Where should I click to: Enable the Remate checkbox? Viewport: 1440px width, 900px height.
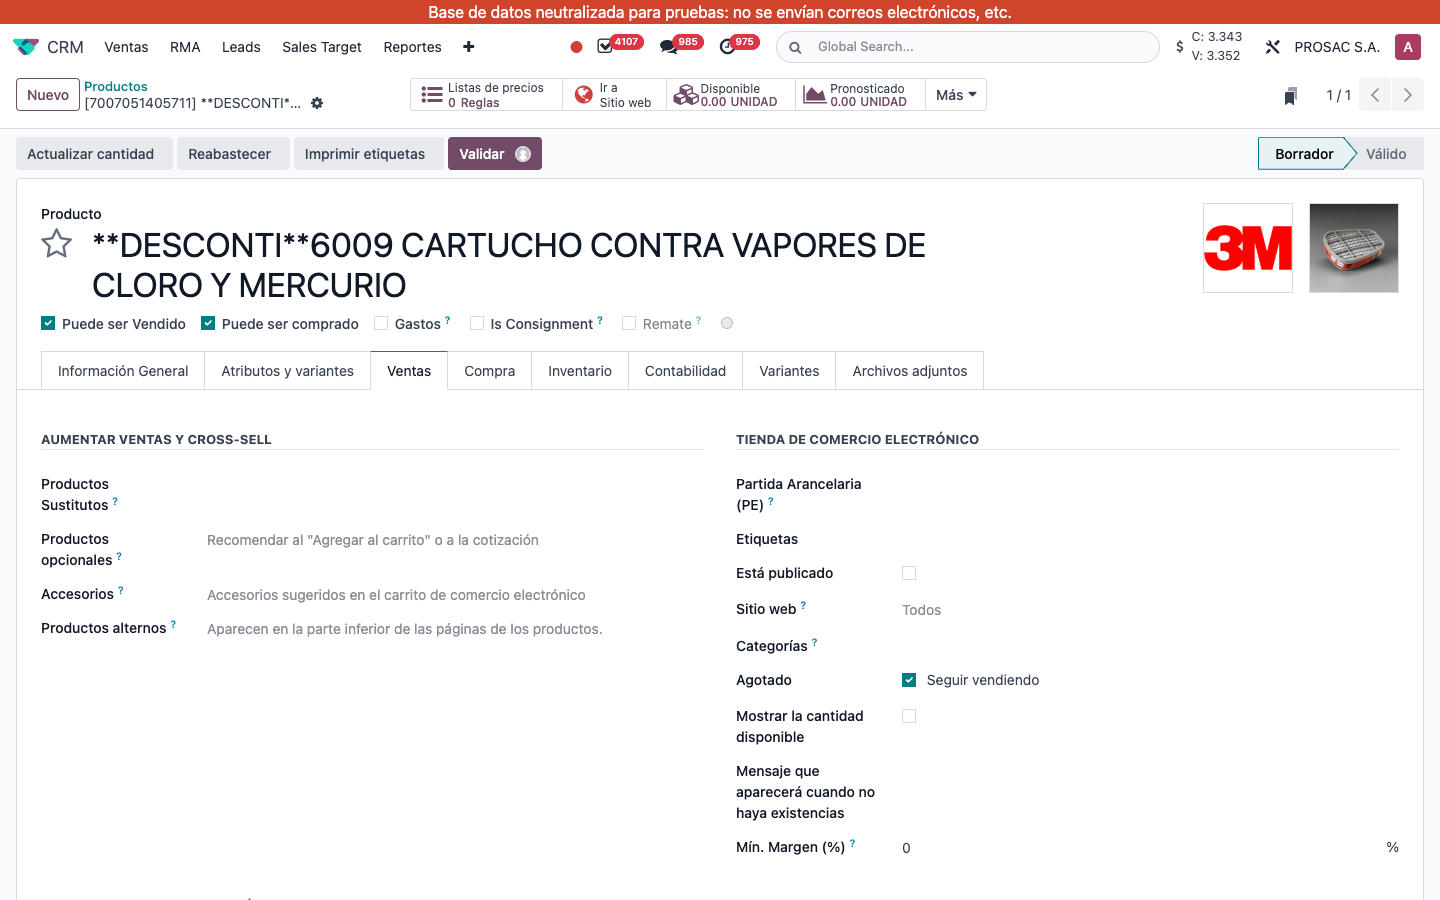[629, 323]
